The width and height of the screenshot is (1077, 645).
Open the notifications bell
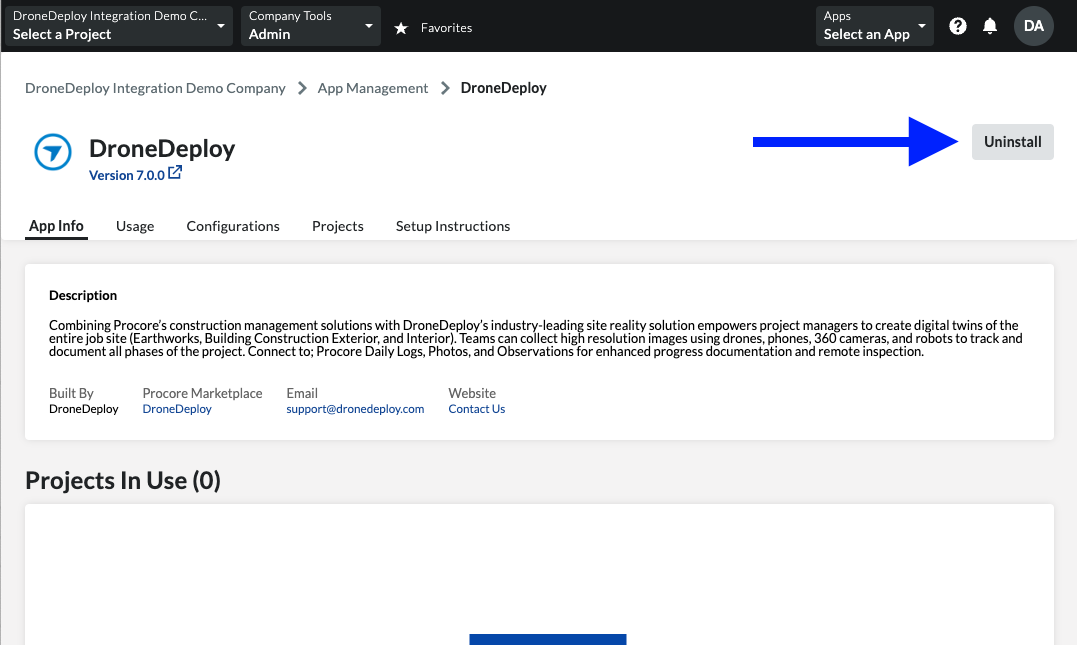click(x=990, y=26)
